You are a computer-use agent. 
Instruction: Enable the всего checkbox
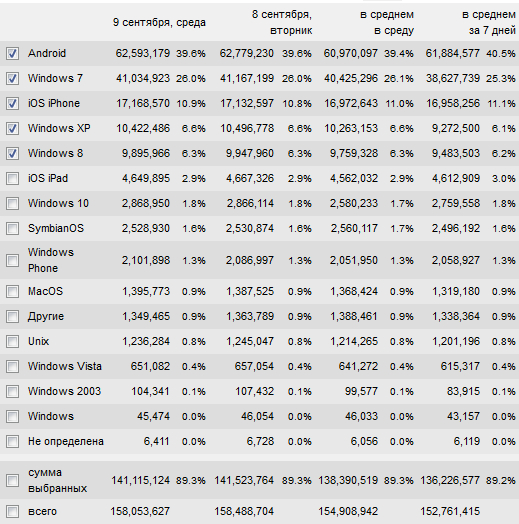coord(12,511)
